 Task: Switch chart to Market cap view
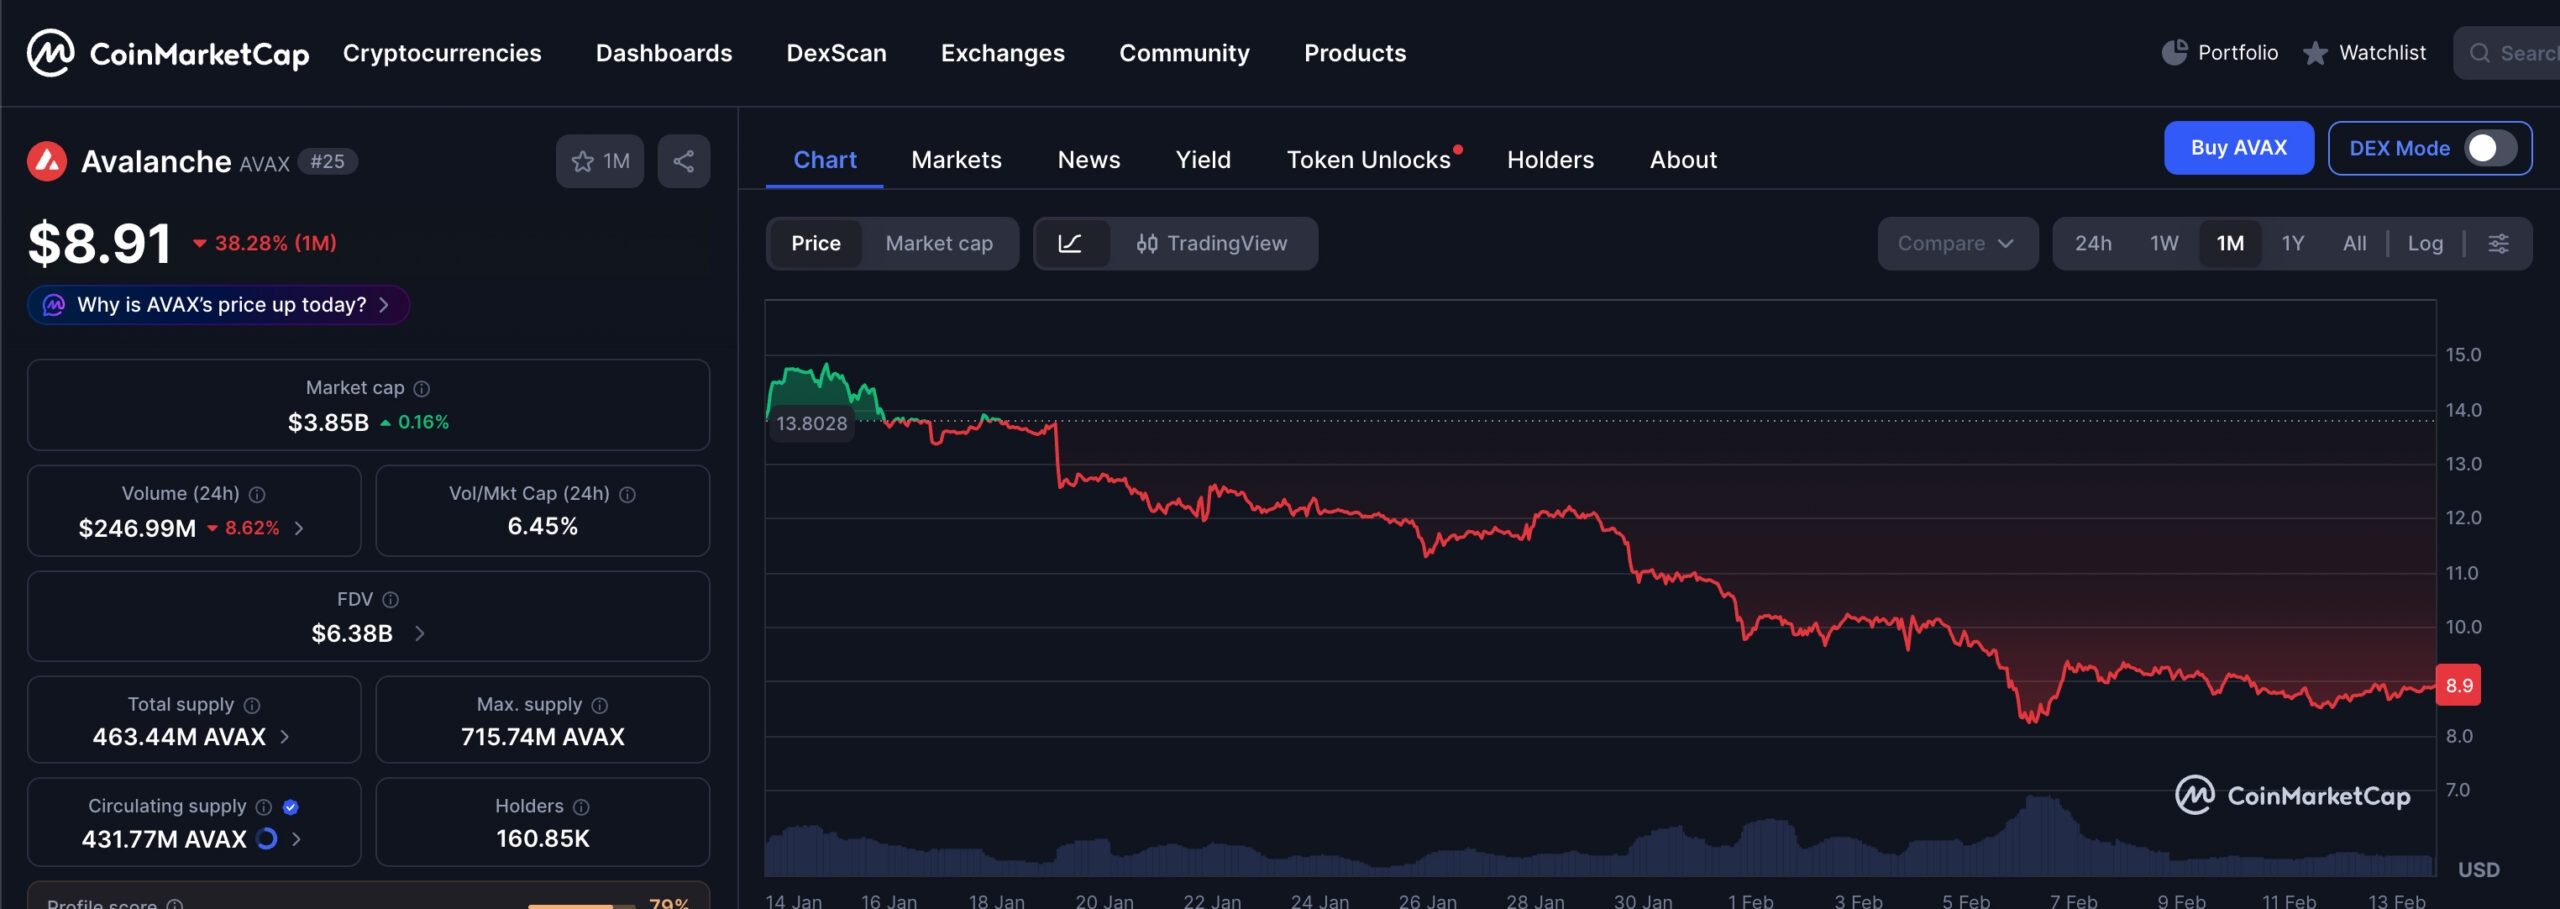939,244
